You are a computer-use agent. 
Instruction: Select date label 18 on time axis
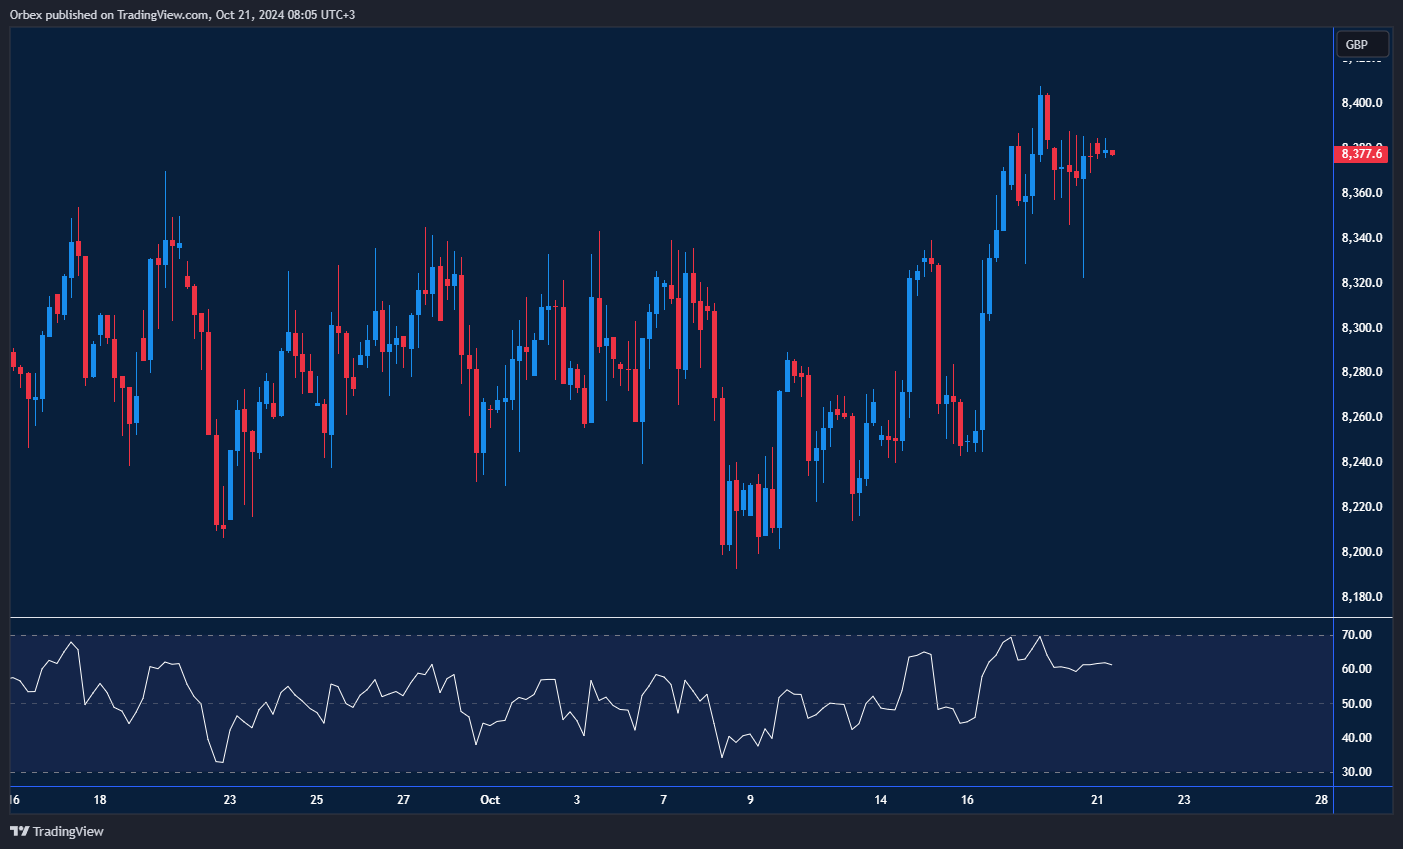coord(100,800)
